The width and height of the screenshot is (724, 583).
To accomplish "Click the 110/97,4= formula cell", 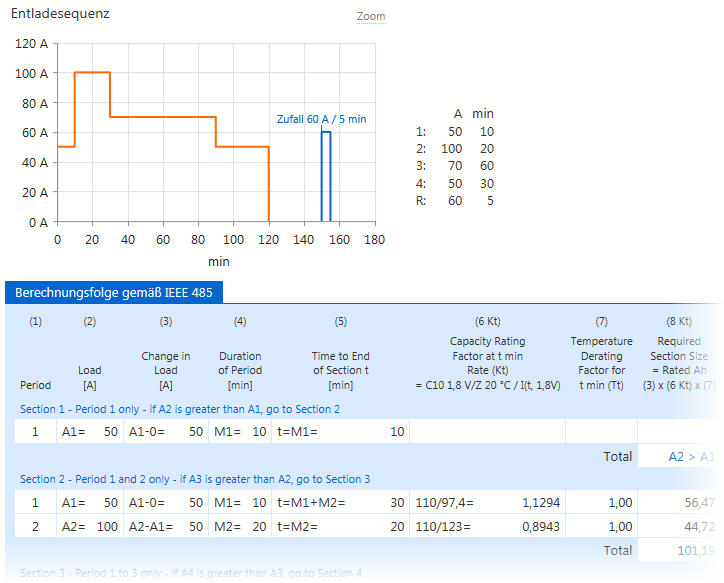I will tap(445, 503).
